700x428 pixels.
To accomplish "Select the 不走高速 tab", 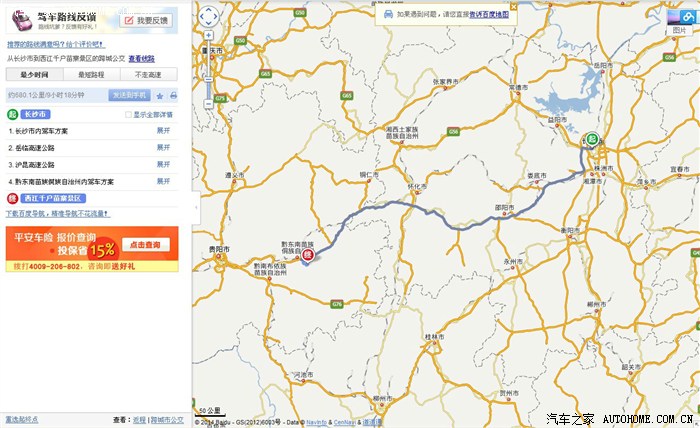I will 148,75.
